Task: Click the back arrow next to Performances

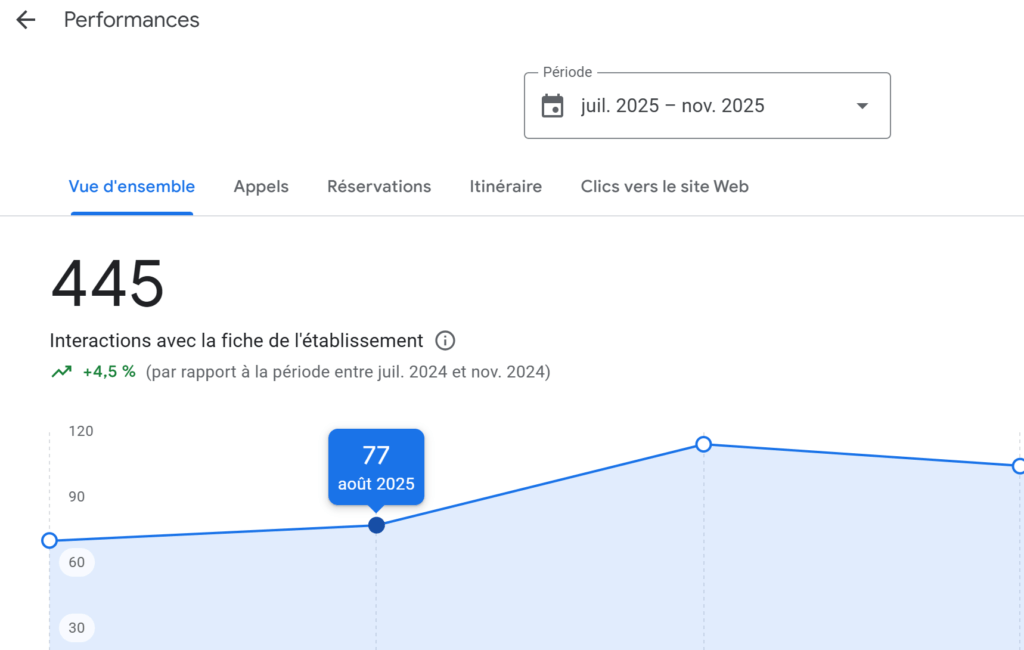Action: click(25, 19)
